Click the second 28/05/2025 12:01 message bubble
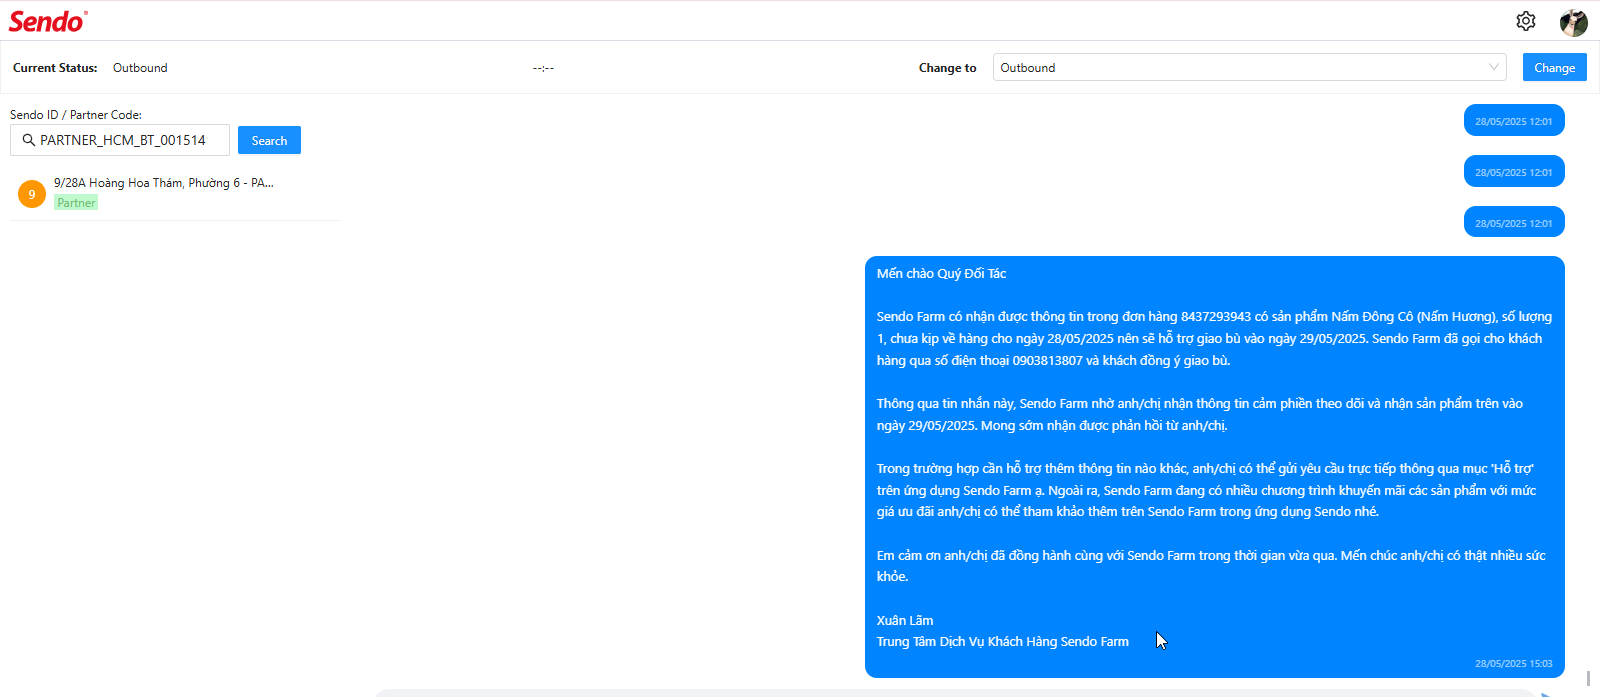Screen dimensions: 1600x697 (x=1514, y=172)
